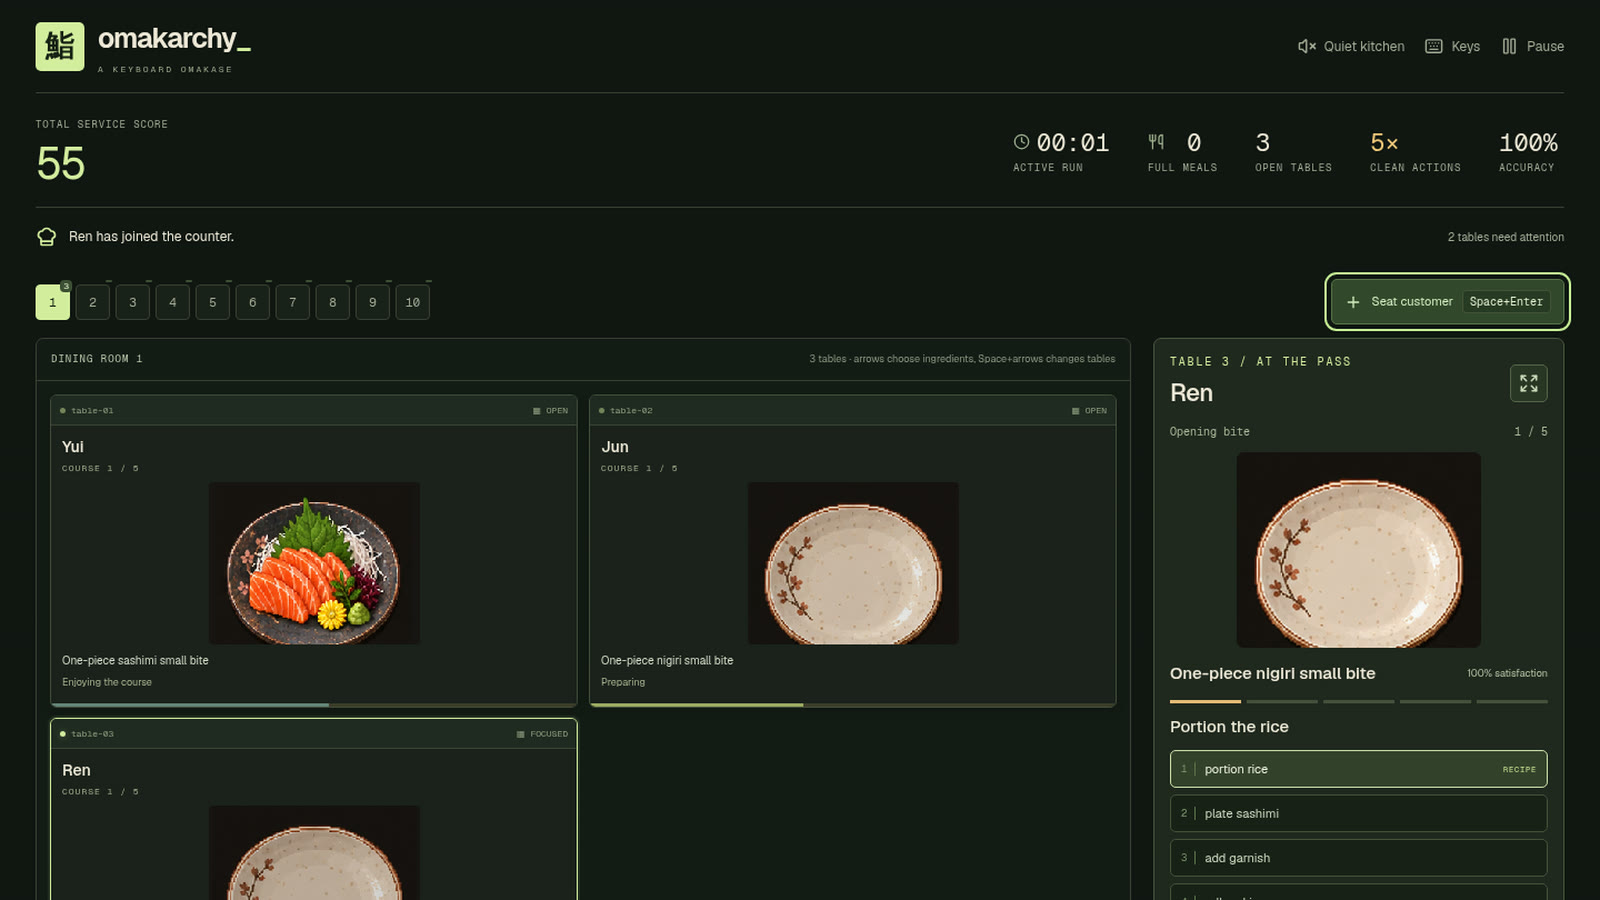1600x900 pixels.
Task: Click the 5x clean actions stat
Action: click(x=1415, y=153)
